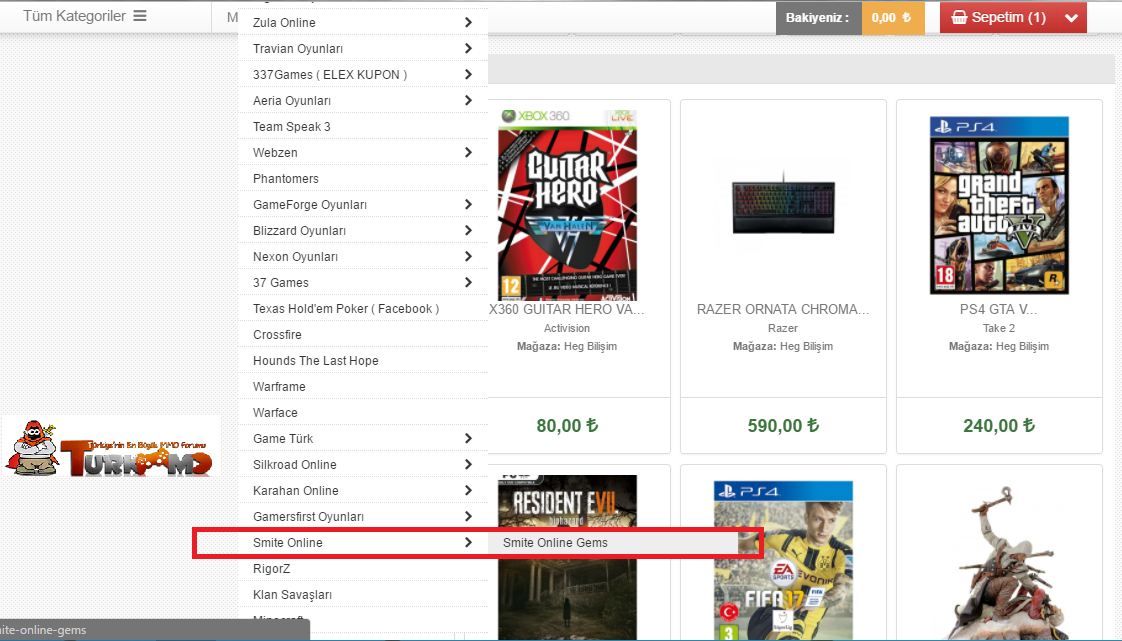Expand the 337Games submenu arrow
The height and width of the screenshot is (641, 1122).
[468, 74]
